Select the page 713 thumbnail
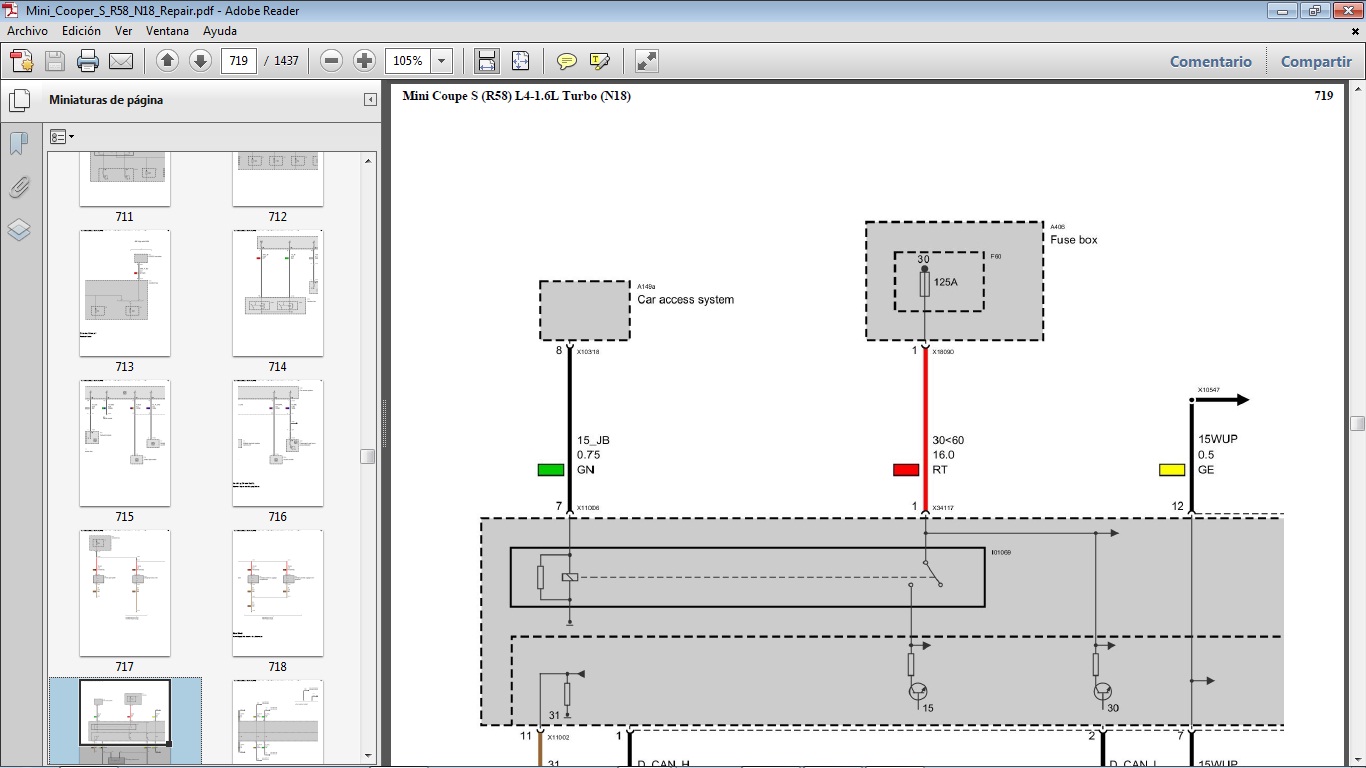 tap(125, 293)
